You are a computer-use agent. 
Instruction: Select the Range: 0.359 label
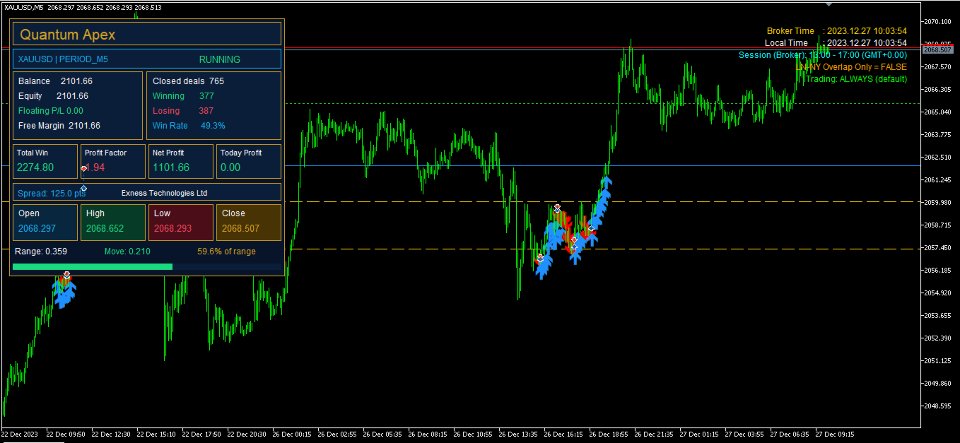[42, 251]
